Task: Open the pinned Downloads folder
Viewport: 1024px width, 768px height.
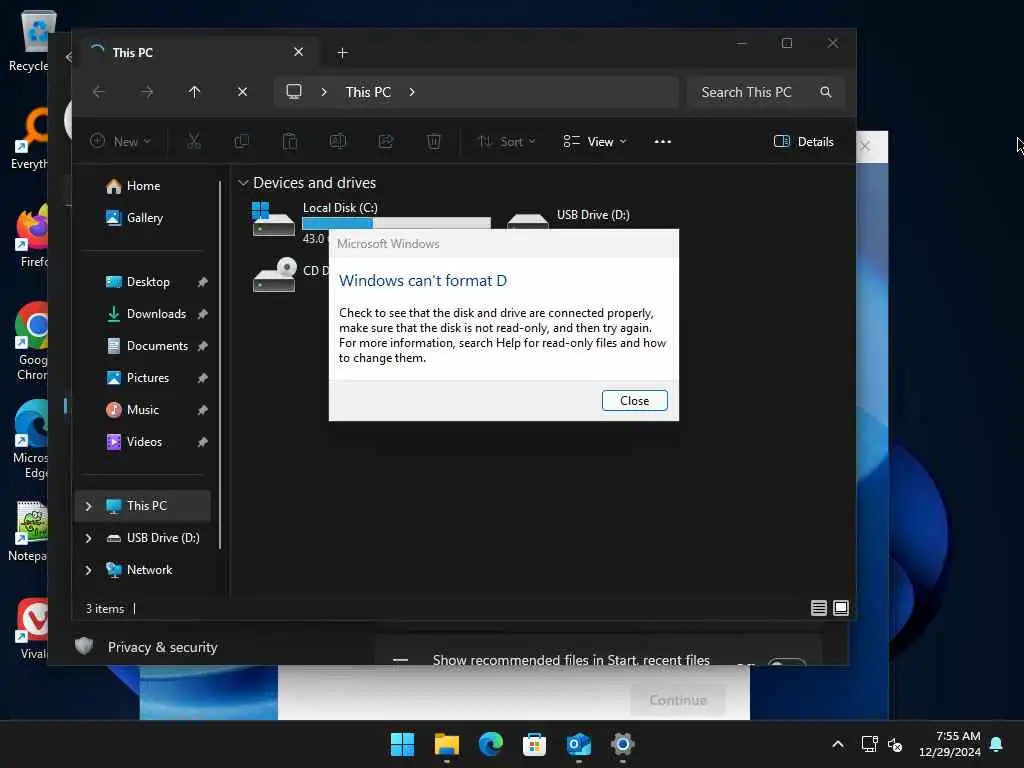Action: pyautogui.click(x=146, y=313)
